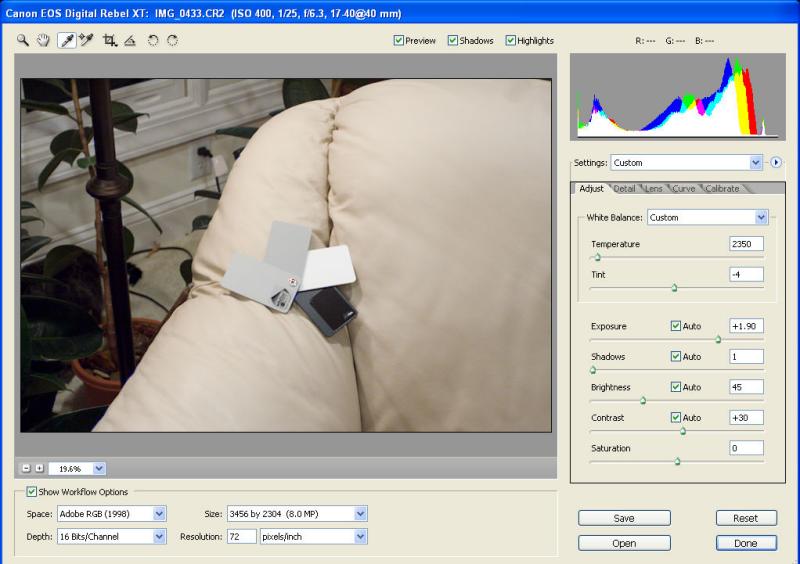Click the Shadows value field
This screenshot has width=800, height=564.
pos(746,356)
